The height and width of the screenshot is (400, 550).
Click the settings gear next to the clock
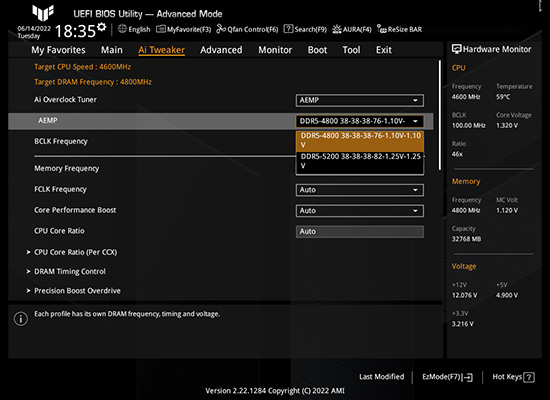coord(102,27)
